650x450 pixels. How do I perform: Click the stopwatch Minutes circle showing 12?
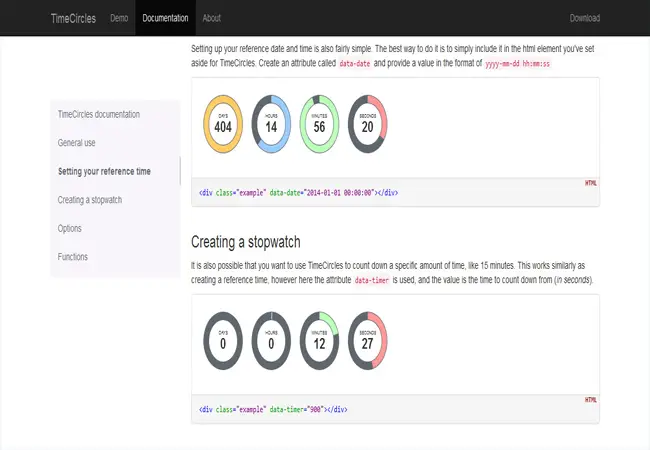pyautogui.click(x=319, y=341)
